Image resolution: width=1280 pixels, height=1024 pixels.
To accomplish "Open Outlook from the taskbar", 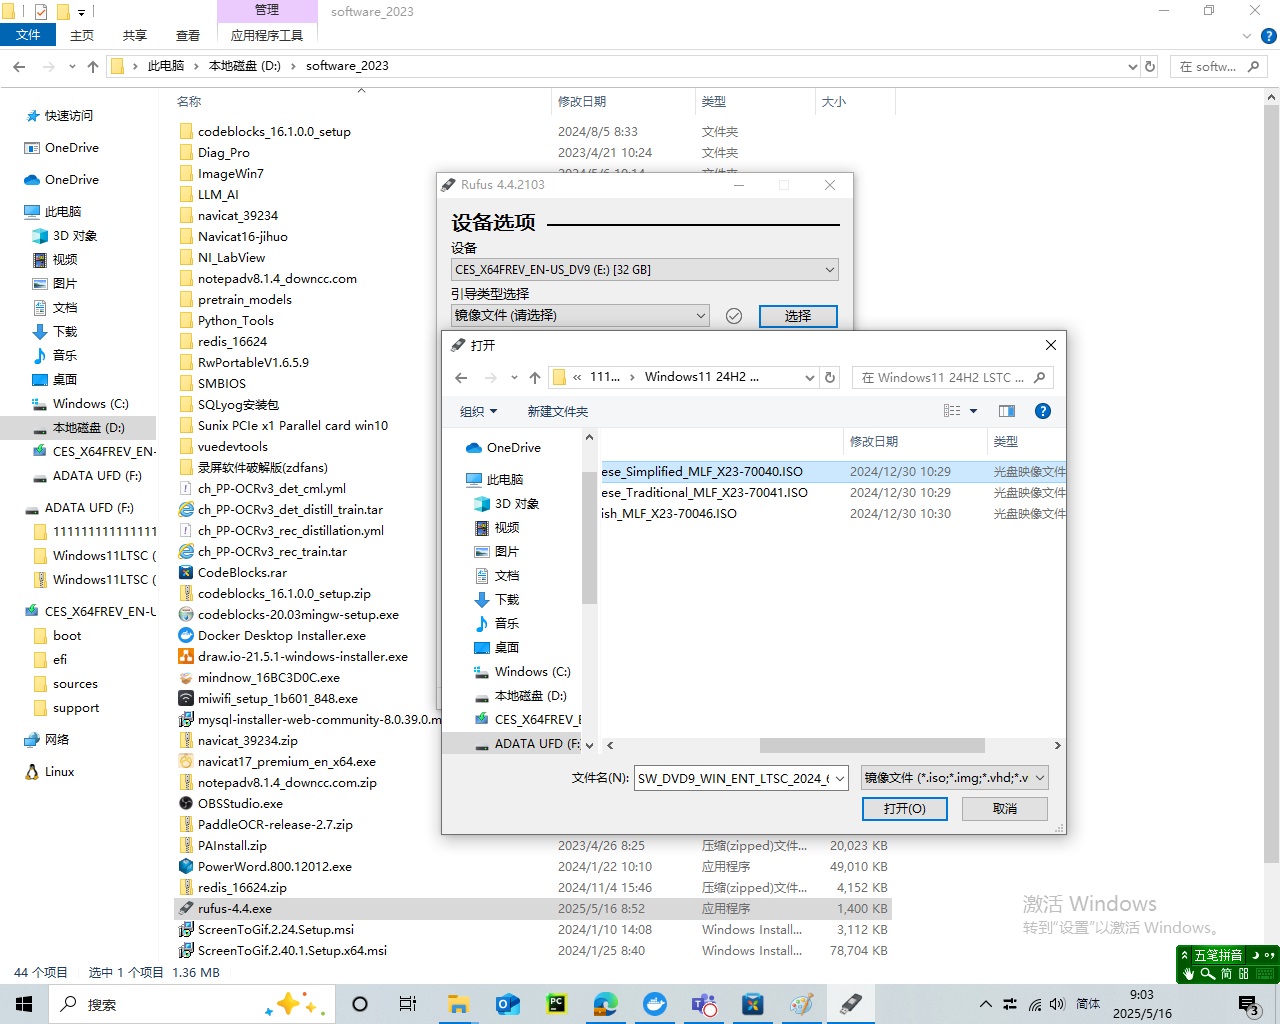I will pyautogui.click(x=508, y=1004).
